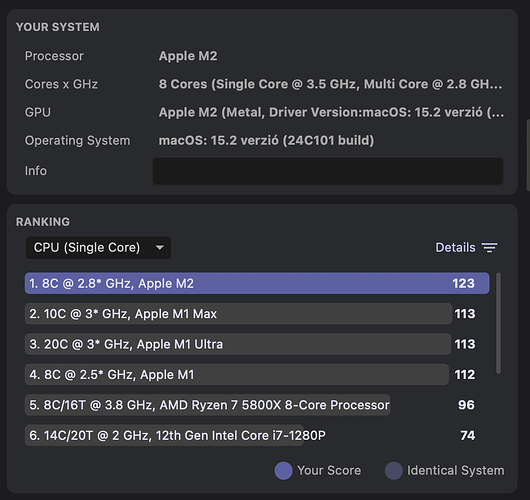Screen dimensions: 530x500
Task: Click the dropdown arrow next to CPU (Single Core)
Action: tap(160, 247)
